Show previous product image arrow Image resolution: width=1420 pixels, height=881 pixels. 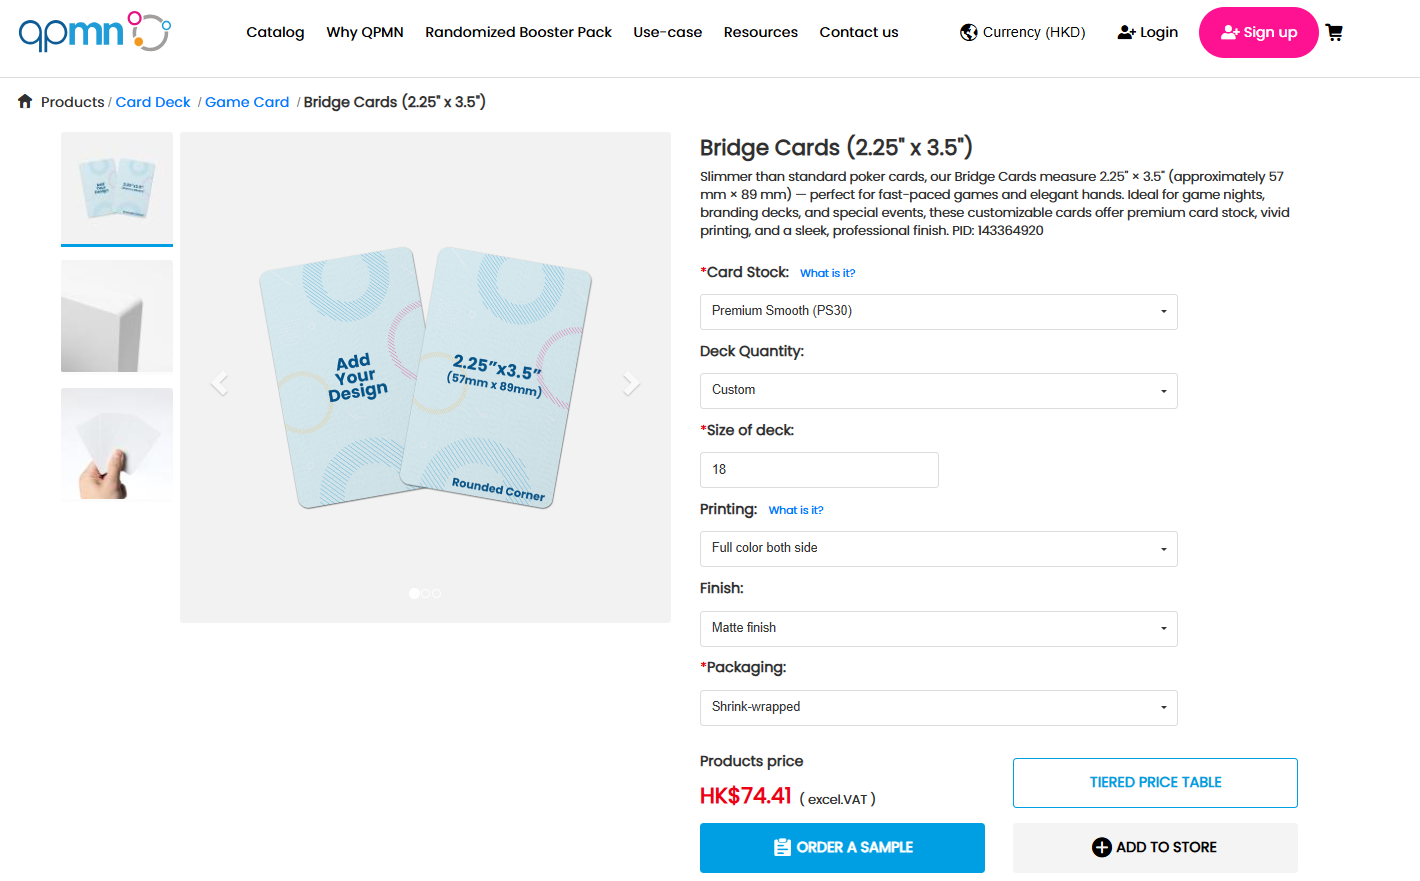[220, 383]
